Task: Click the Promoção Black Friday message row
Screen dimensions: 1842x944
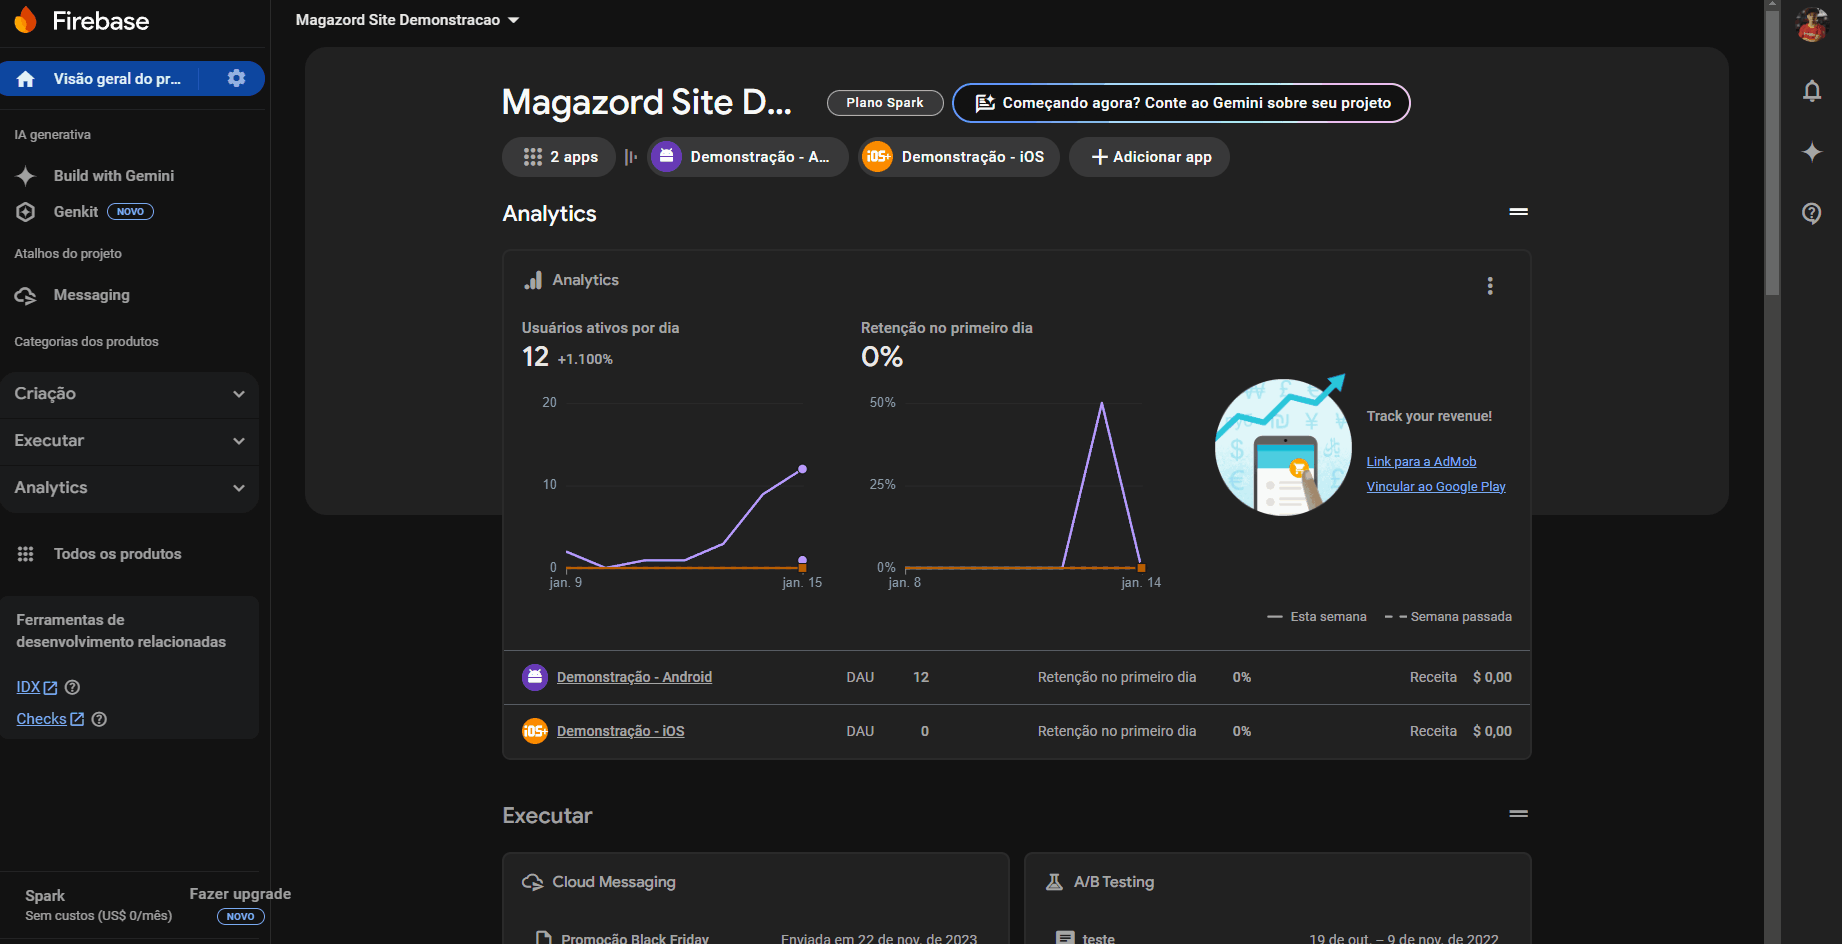Action: (x=756, y=938)
